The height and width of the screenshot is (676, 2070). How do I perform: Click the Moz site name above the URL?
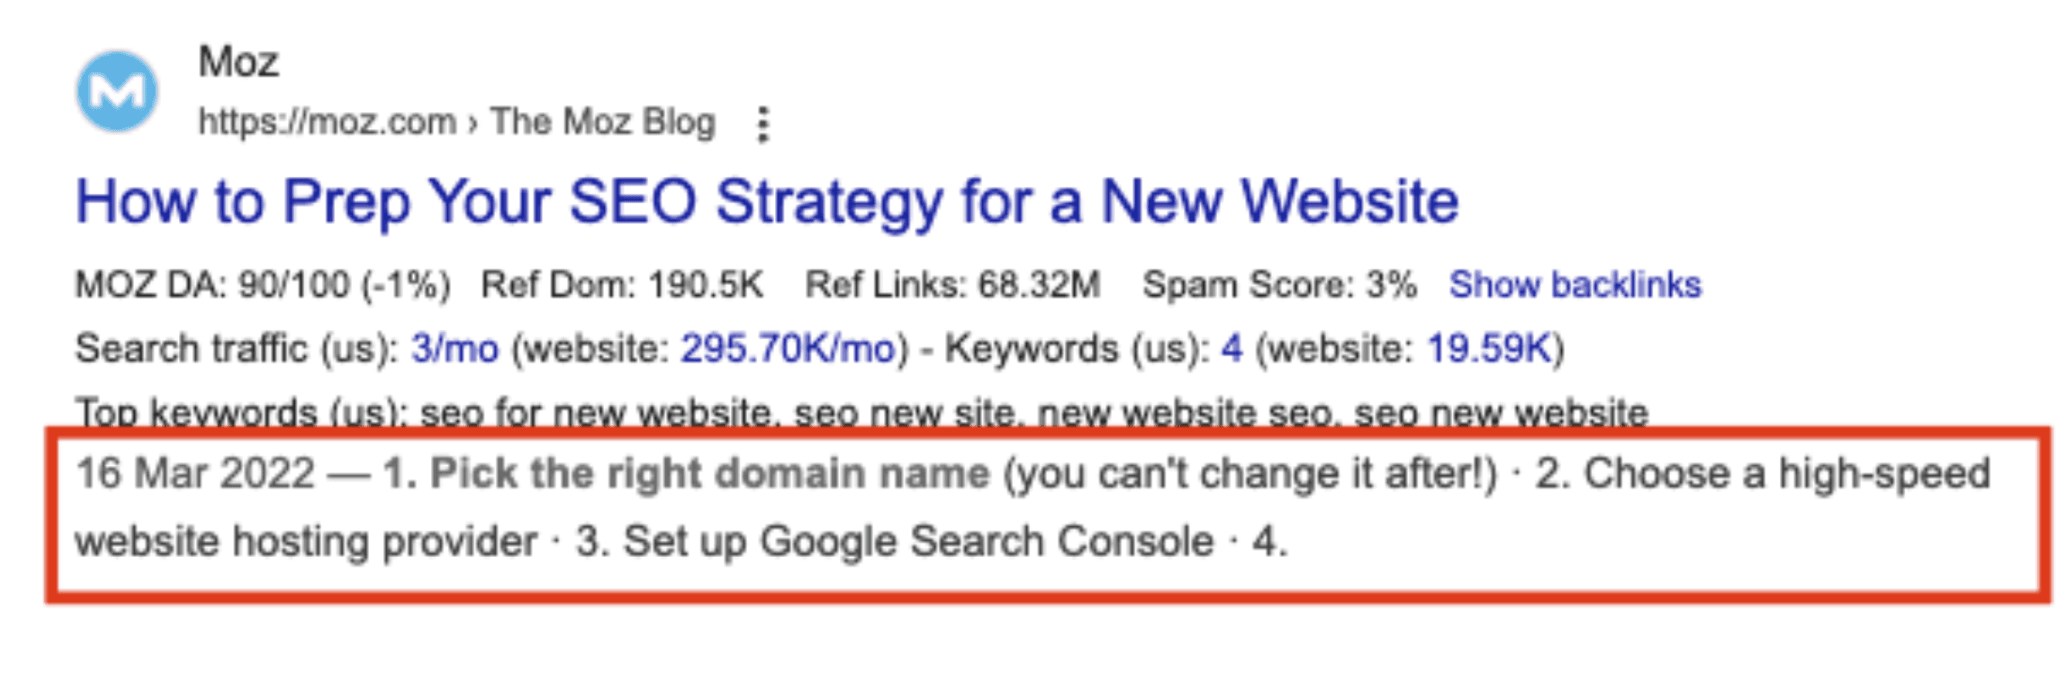238,62
